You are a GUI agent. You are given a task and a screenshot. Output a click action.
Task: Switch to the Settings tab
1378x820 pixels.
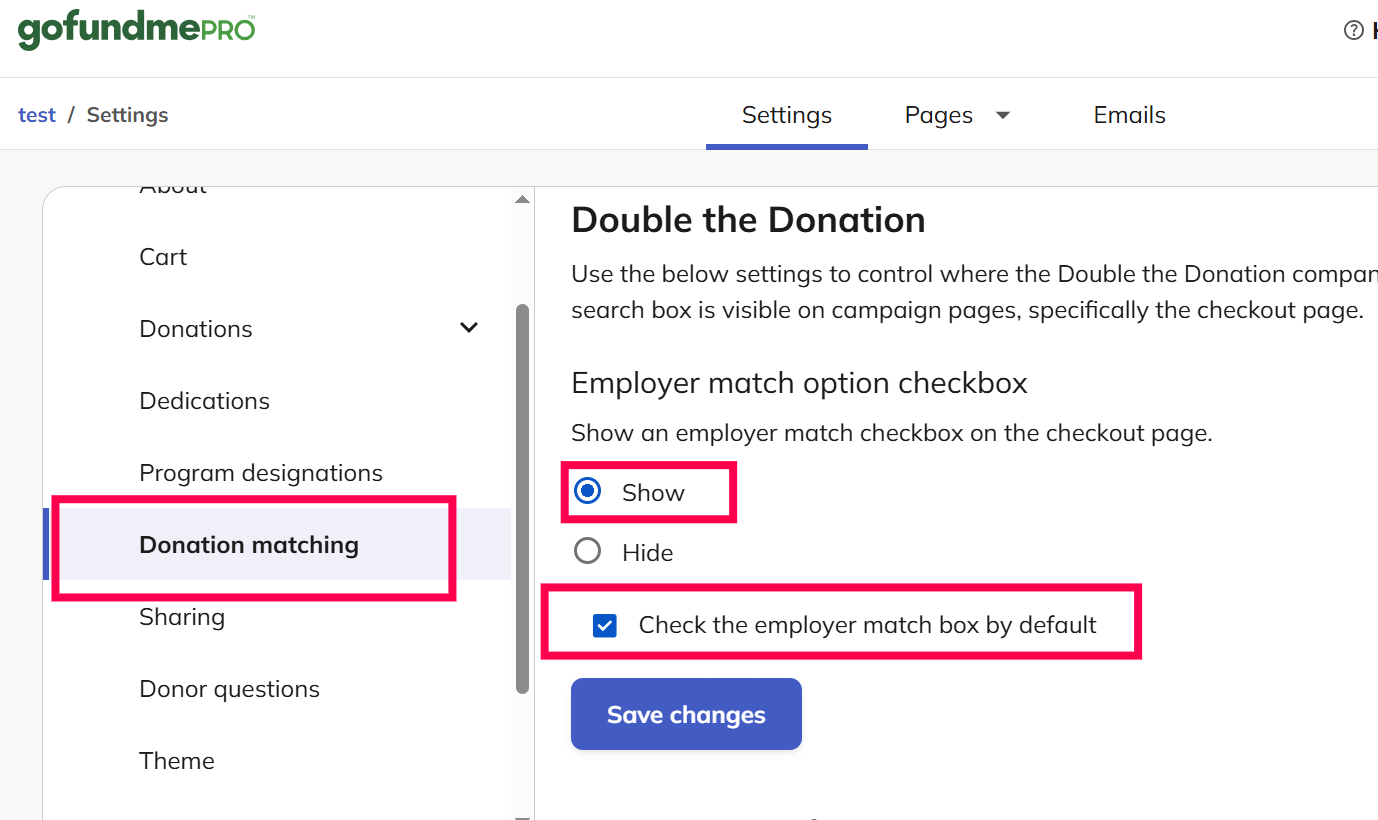coord(787,115)
